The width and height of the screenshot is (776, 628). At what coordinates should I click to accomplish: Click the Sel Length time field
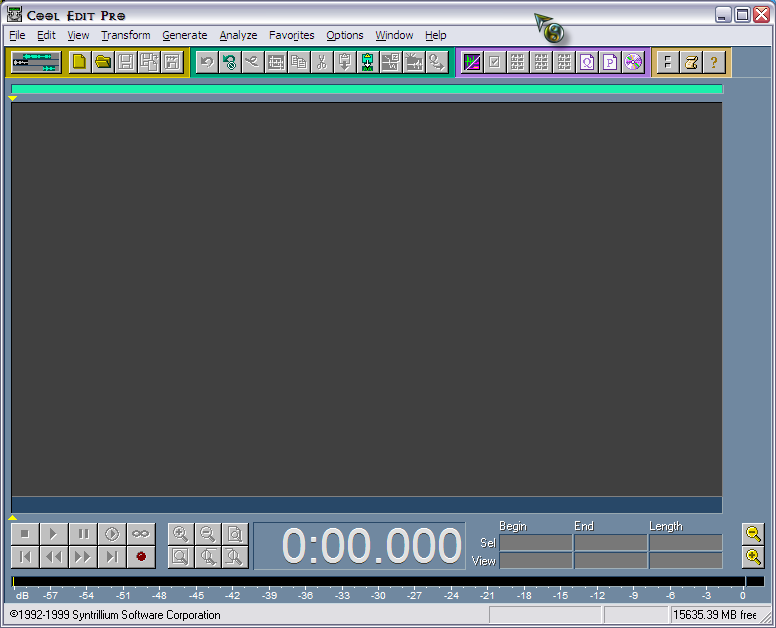point(686,543)
